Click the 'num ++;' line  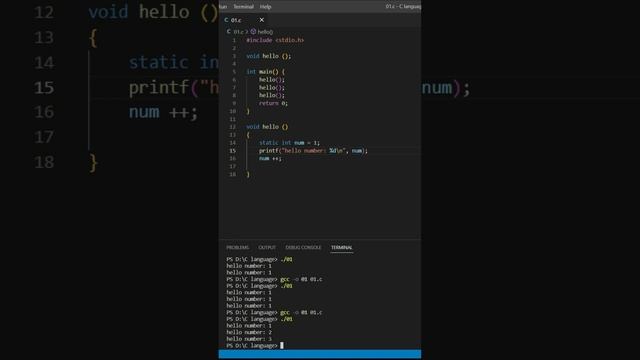coord(270,158)
